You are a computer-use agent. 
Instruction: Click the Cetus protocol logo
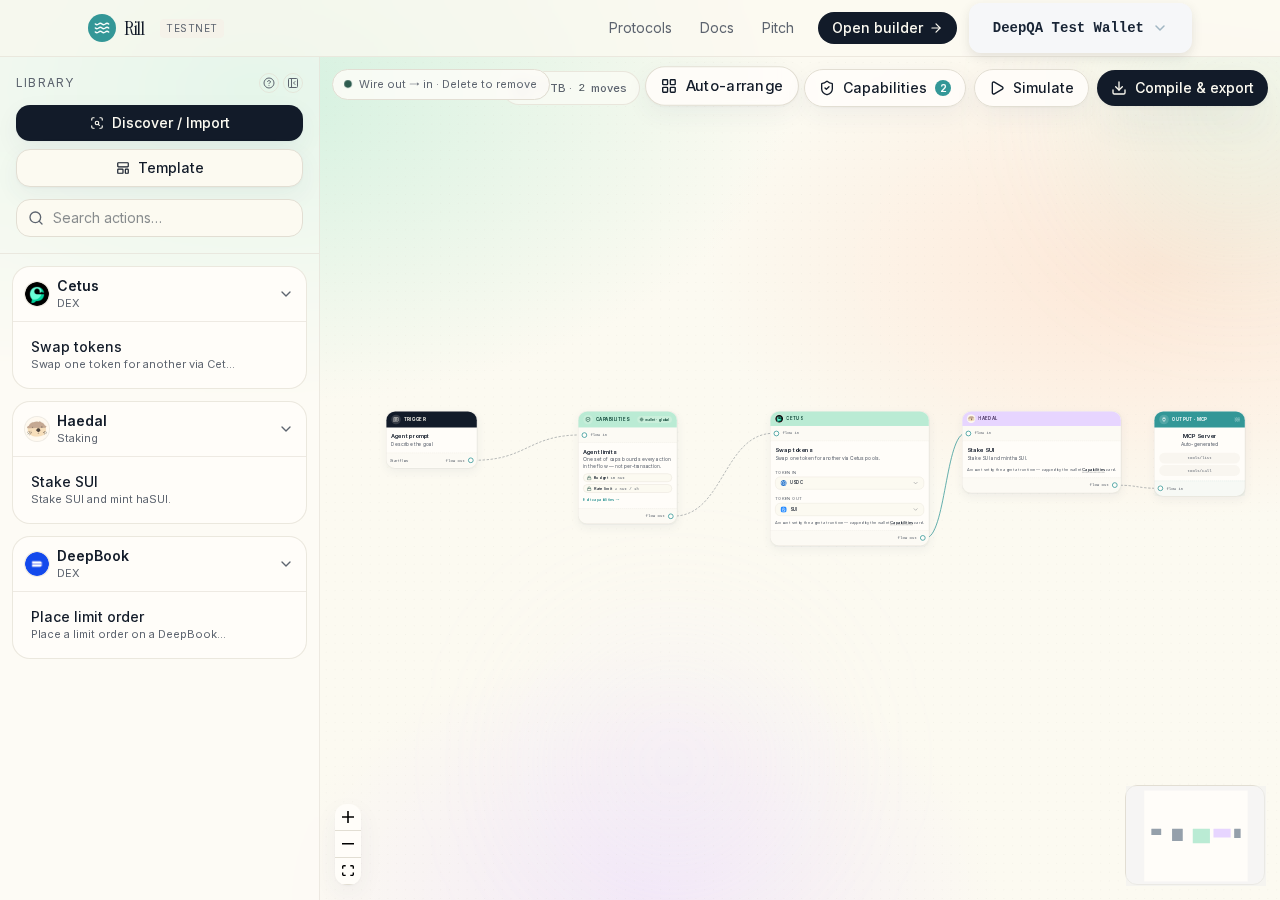click(37, 294)
